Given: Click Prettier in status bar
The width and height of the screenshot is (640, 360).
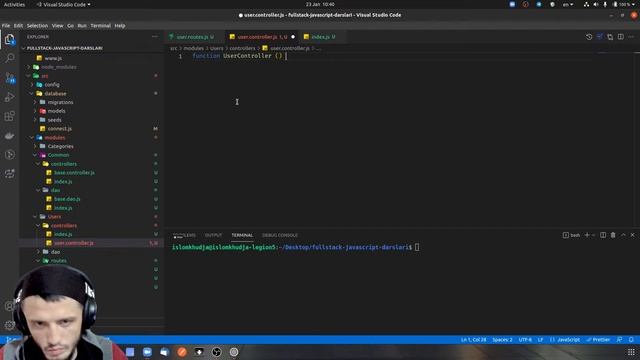Looking at the screenshot, I should click(598, 340).
